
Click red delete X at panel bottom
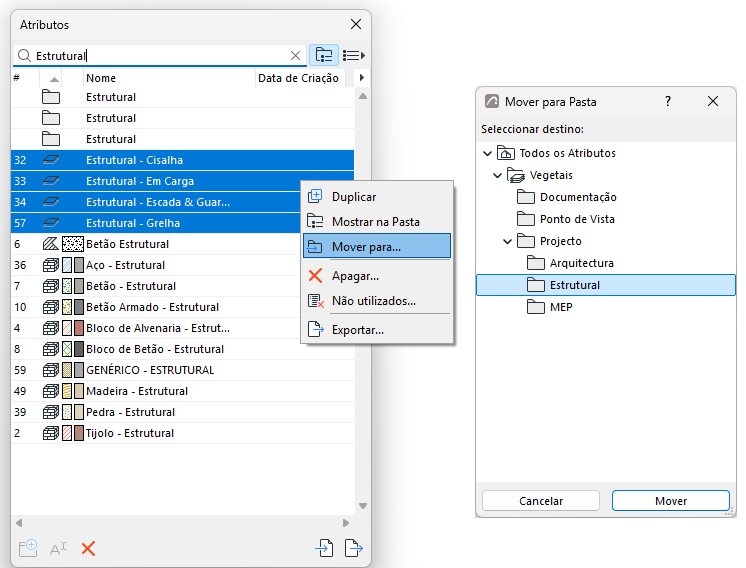tap(88, 548)
